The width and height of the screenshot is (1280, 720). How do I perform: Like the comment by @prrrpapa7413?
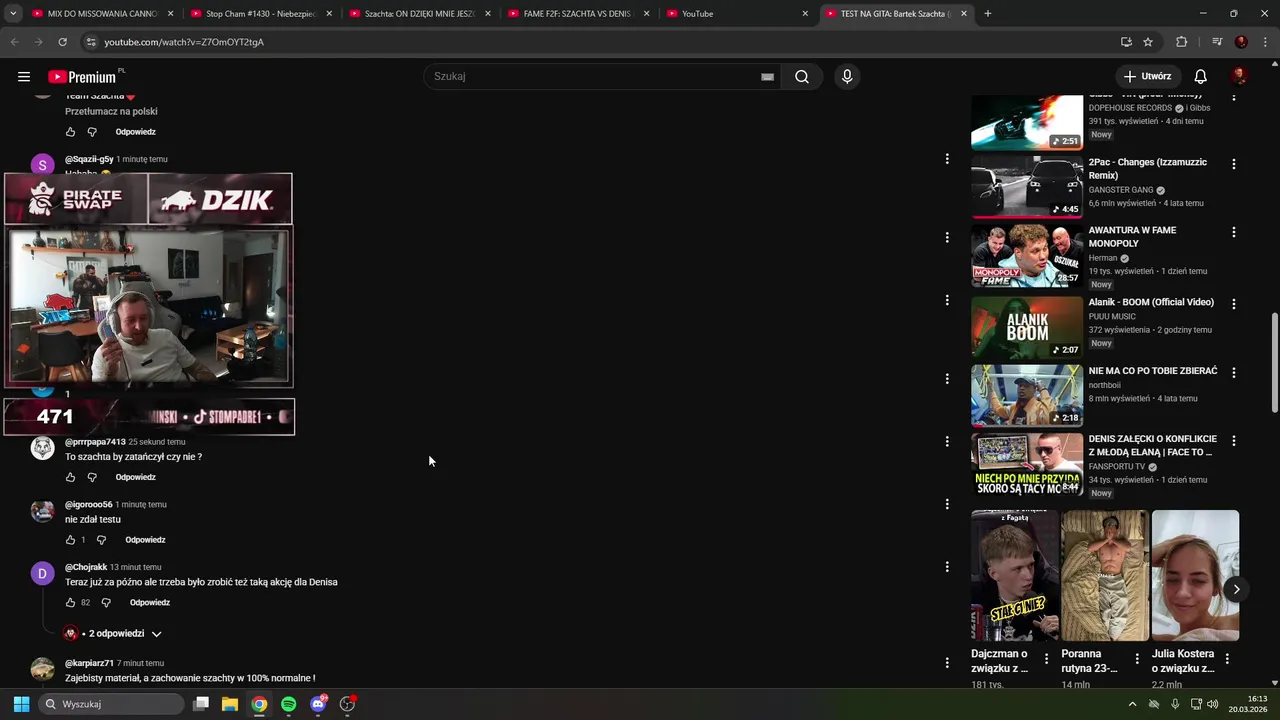pyautogui.click(x=70, y=477)
